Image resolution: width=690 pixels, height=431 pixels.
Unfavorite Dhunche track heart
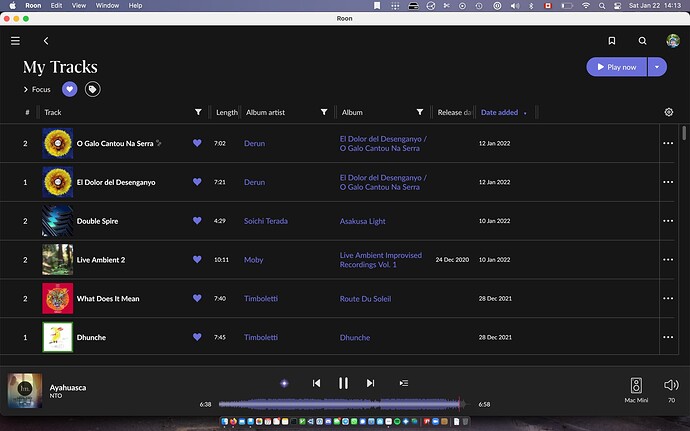pos(197,337)
